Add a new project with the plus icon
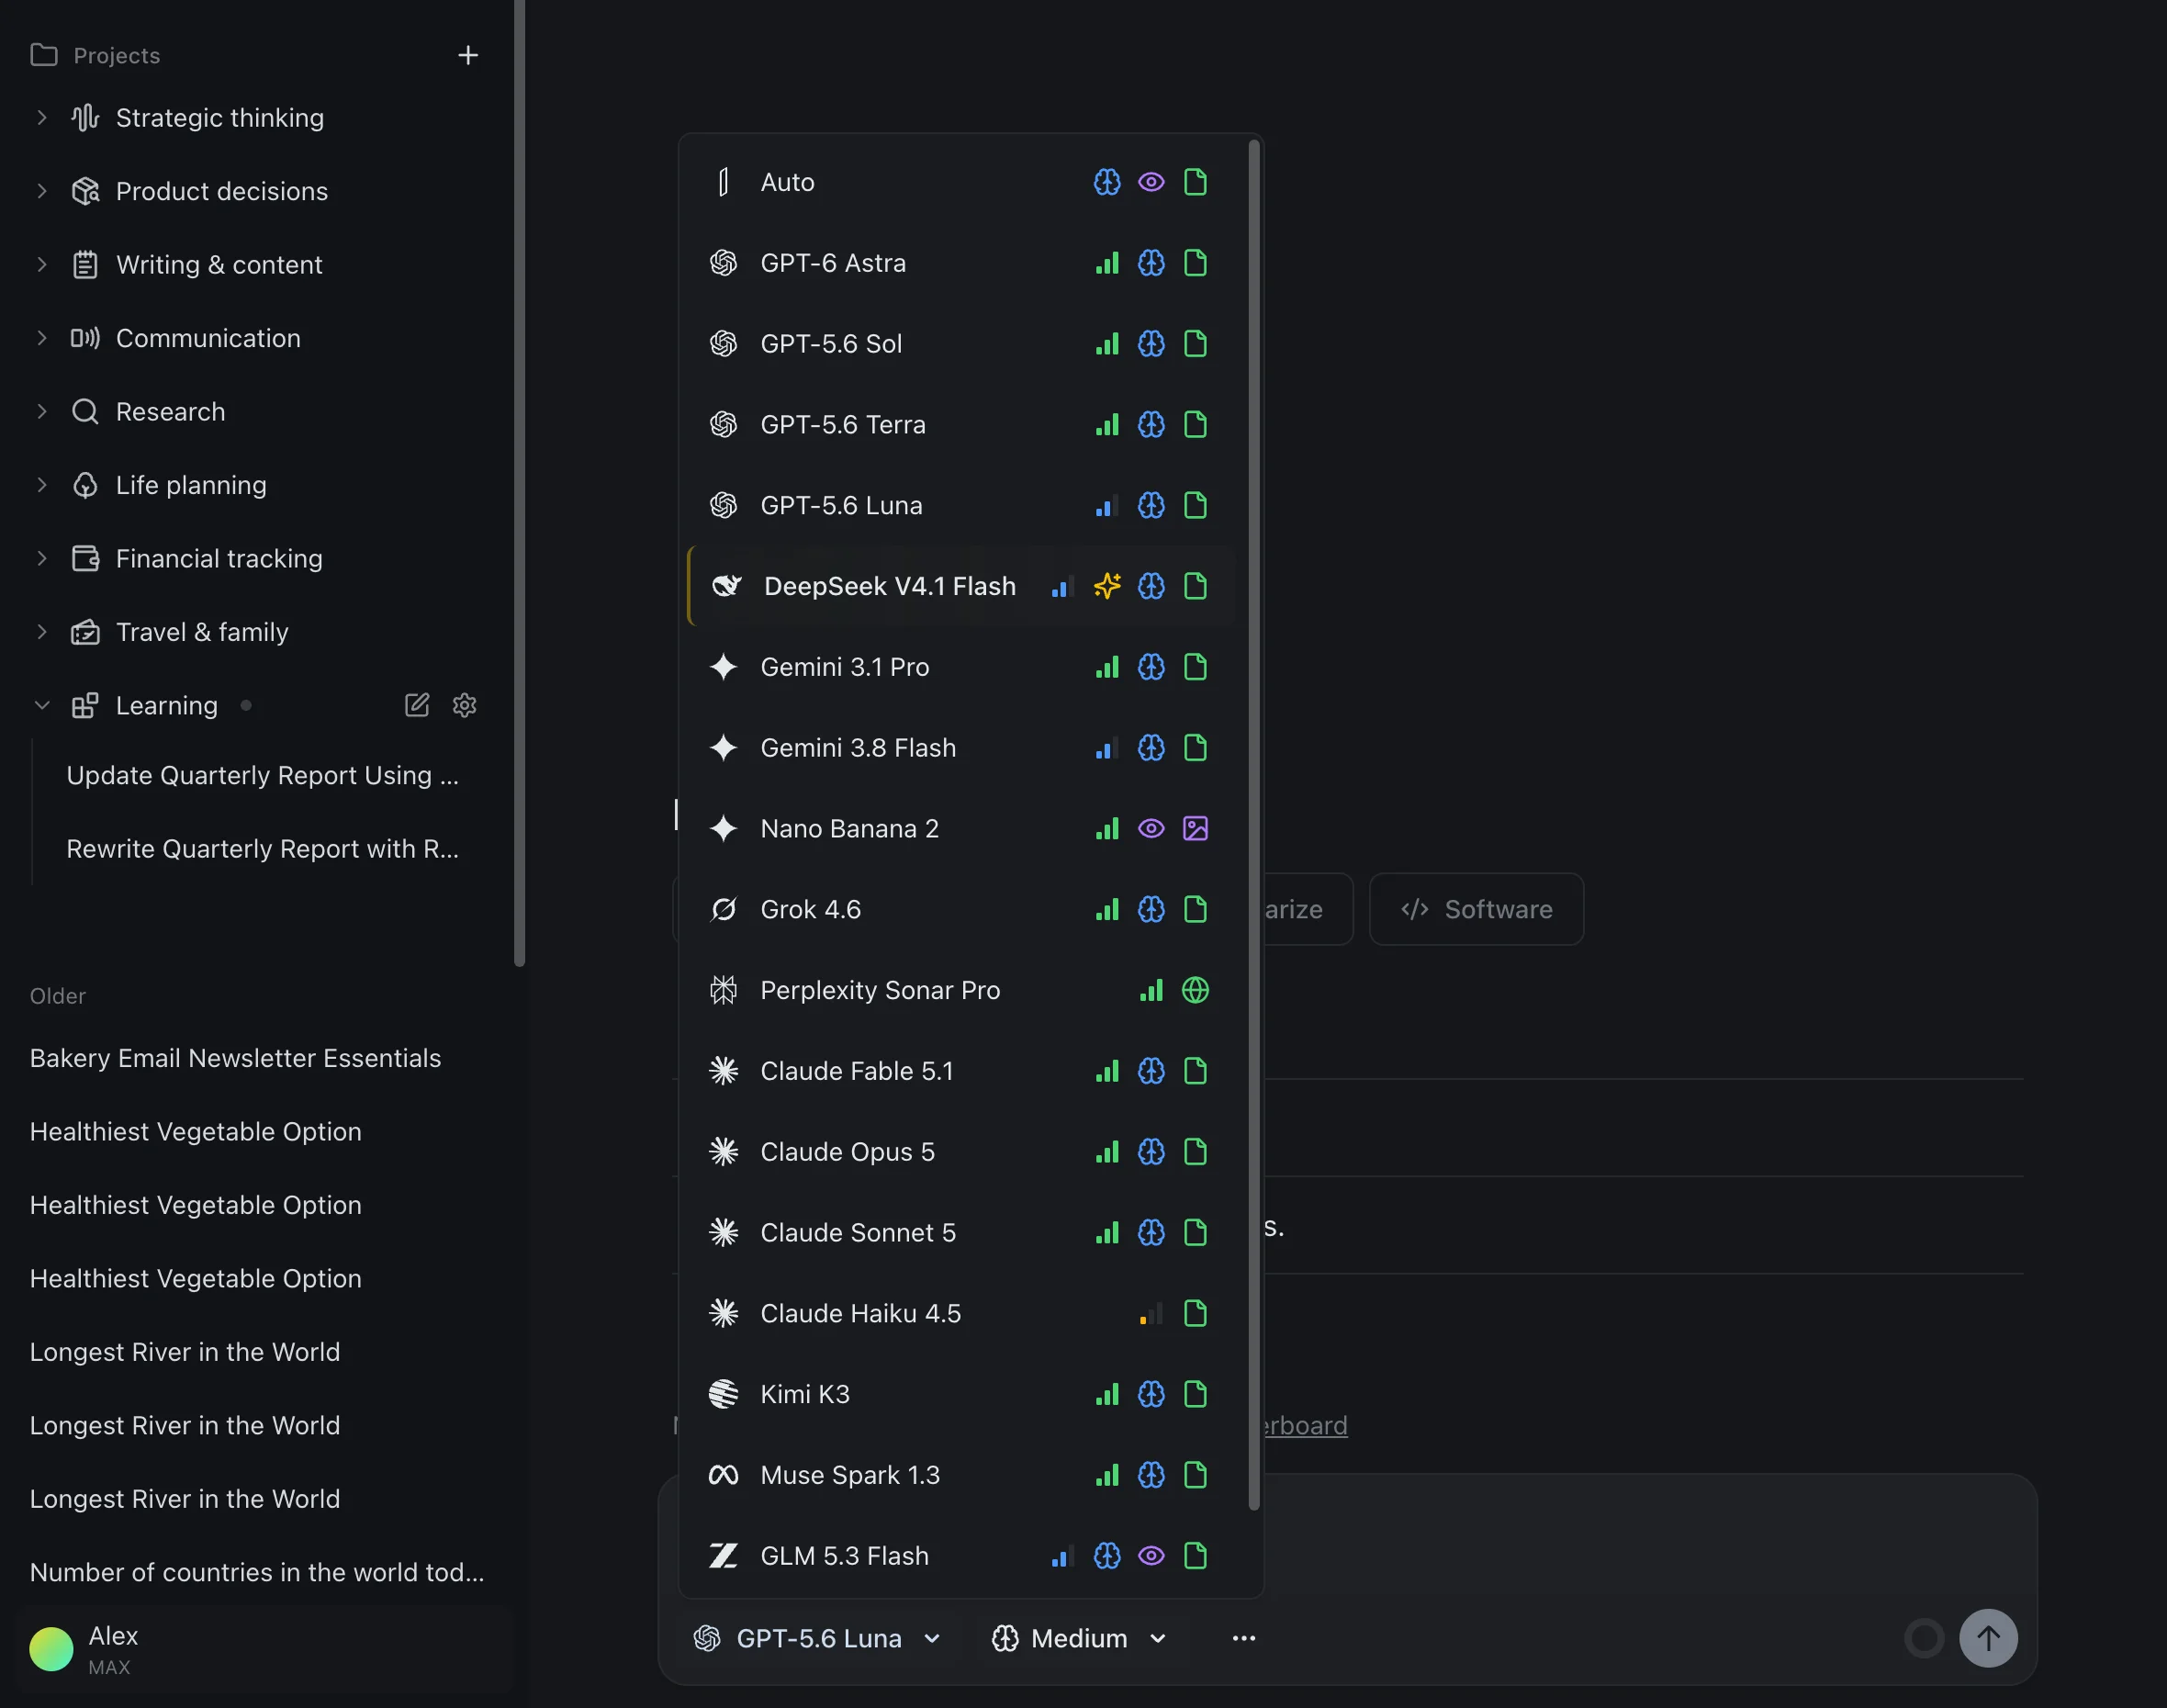This screenshot has height=1708, width=2167. point(468,55)
